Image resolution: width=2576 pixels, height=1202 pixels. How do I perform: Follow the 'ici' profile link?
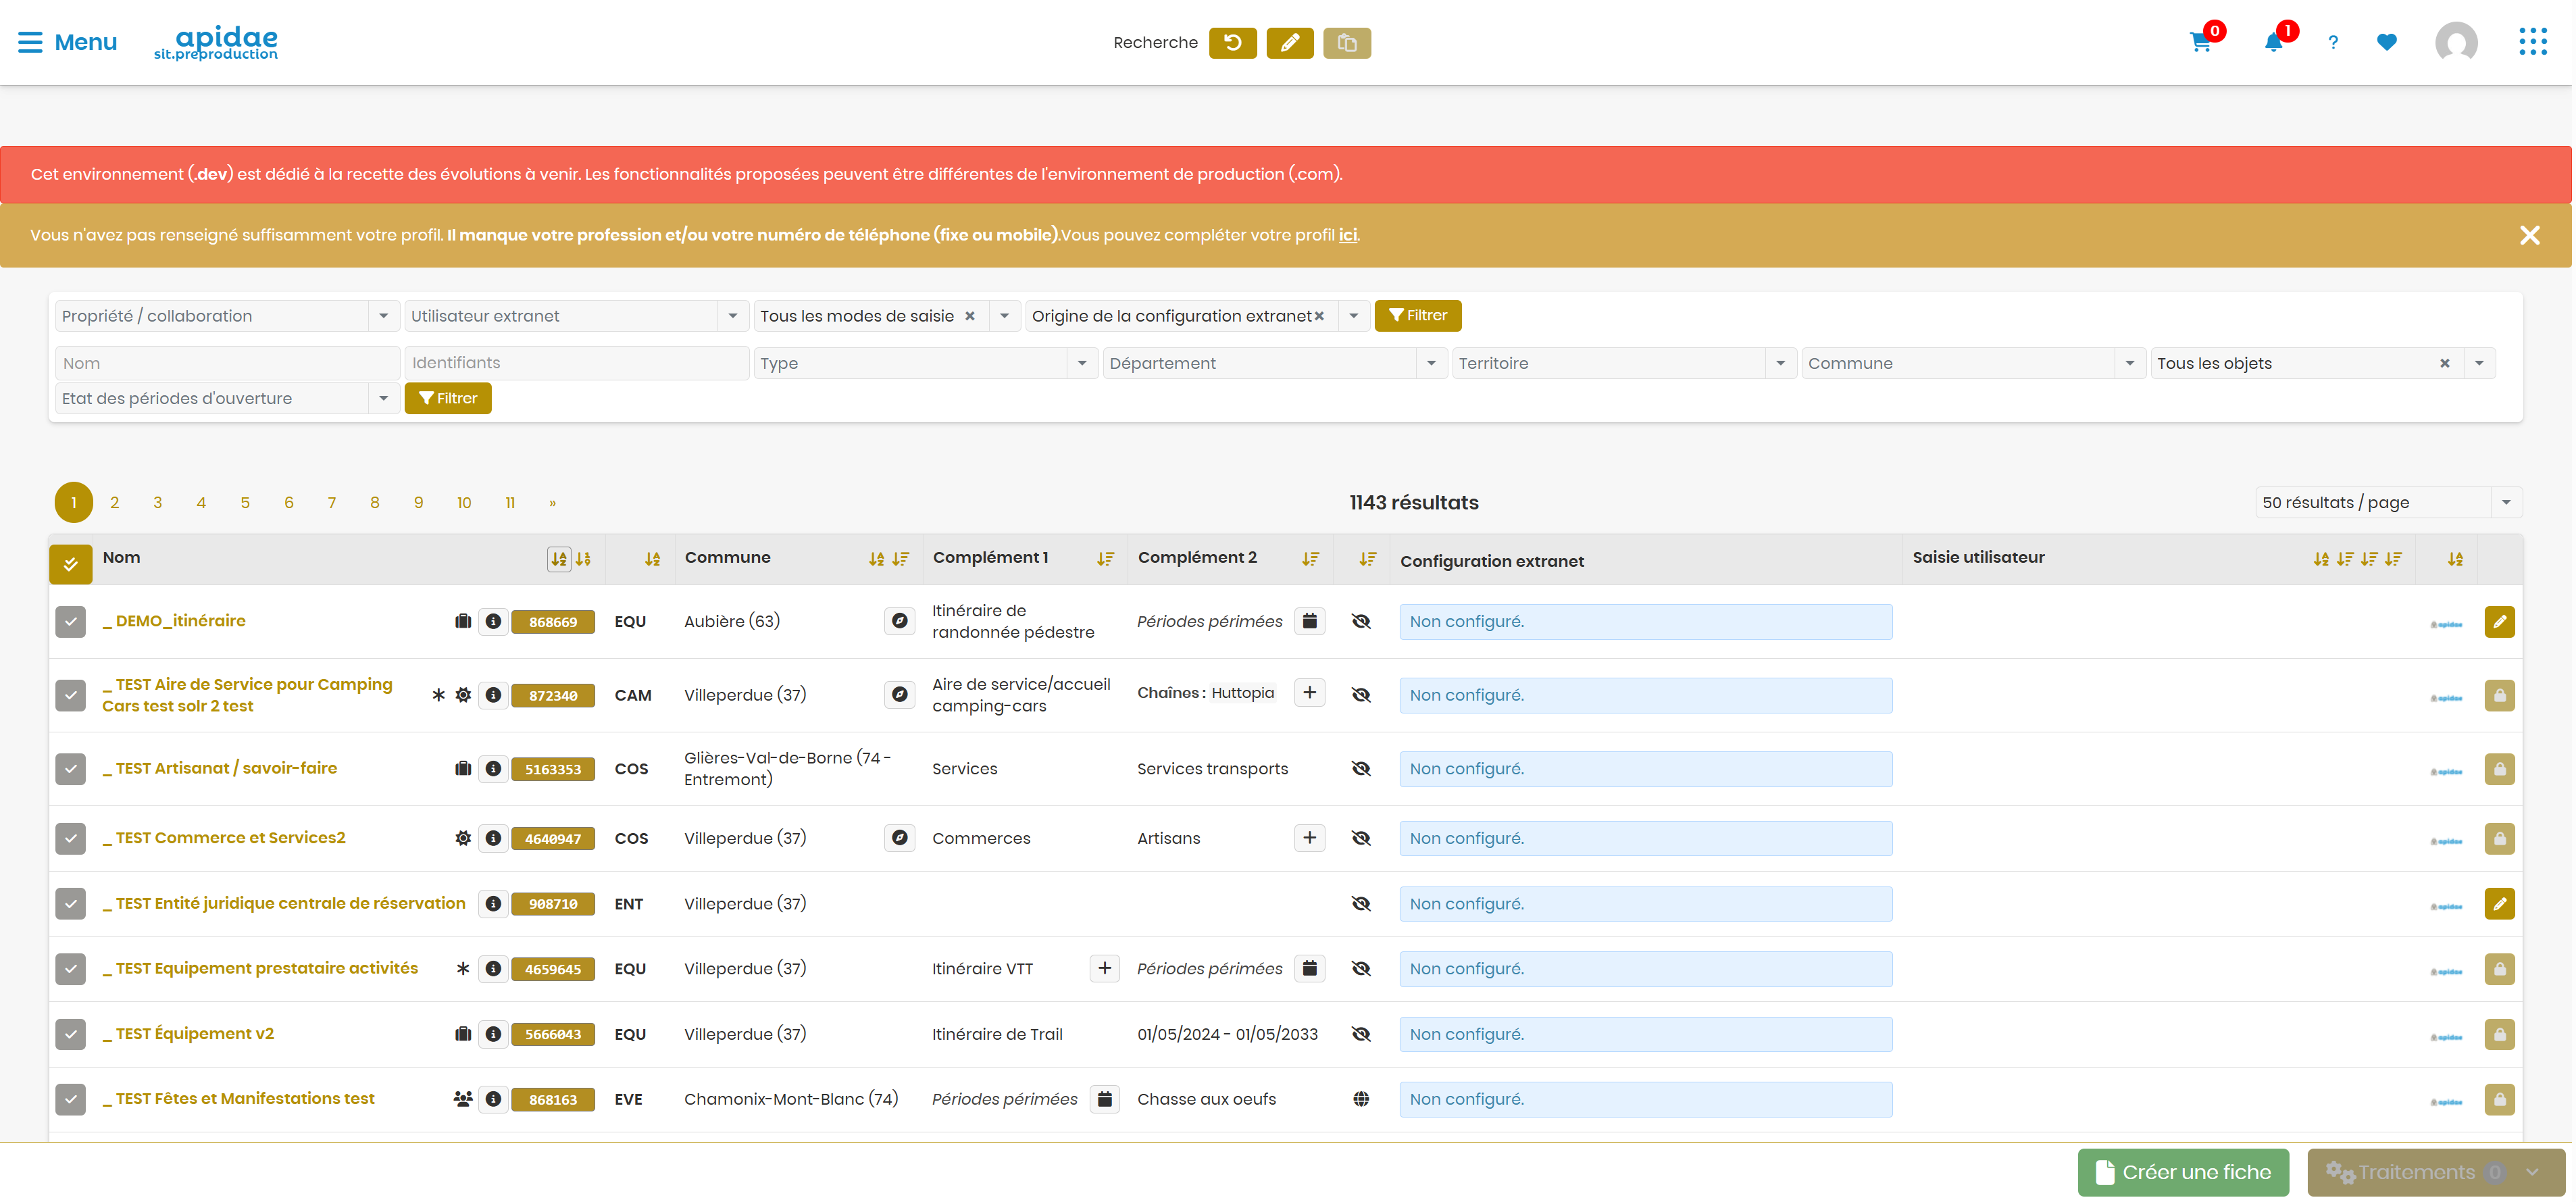pyautogui.click(x=1348, y=235)
